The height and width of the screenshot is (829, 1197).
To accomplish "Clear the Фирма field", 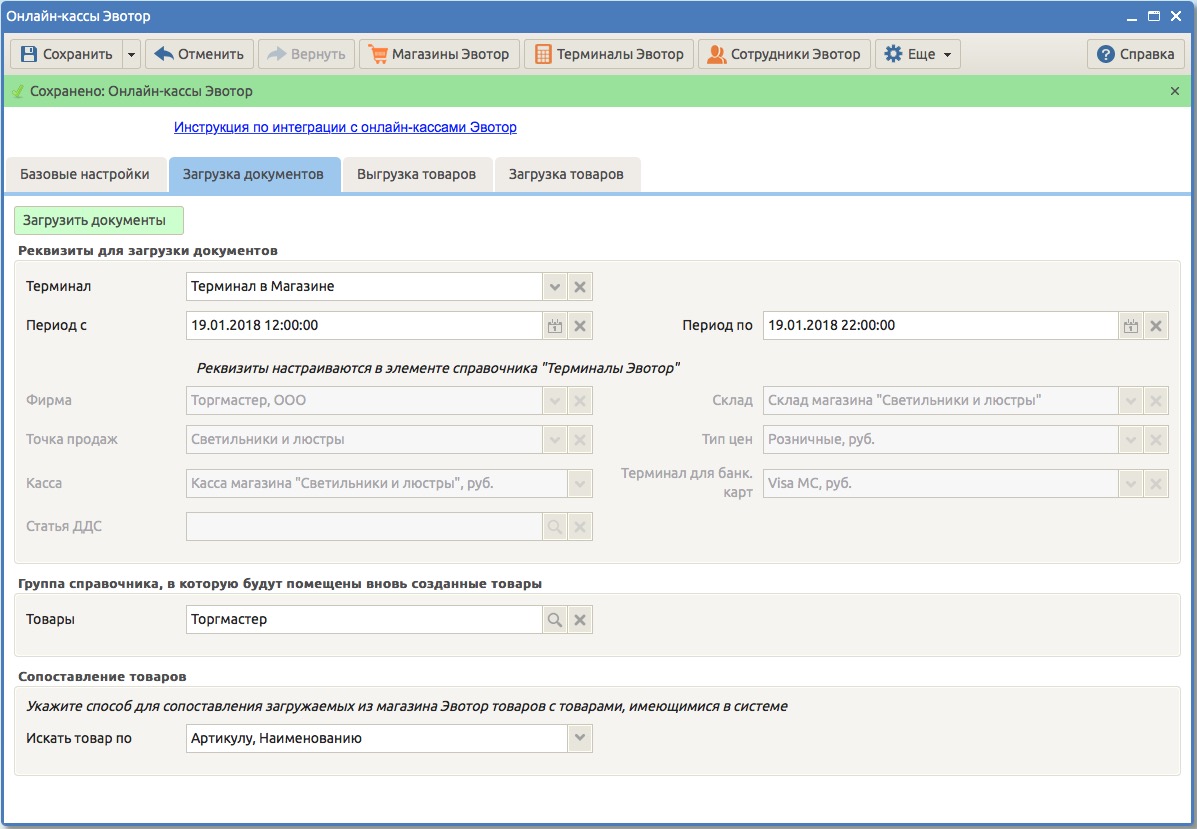I will (580, 401).
